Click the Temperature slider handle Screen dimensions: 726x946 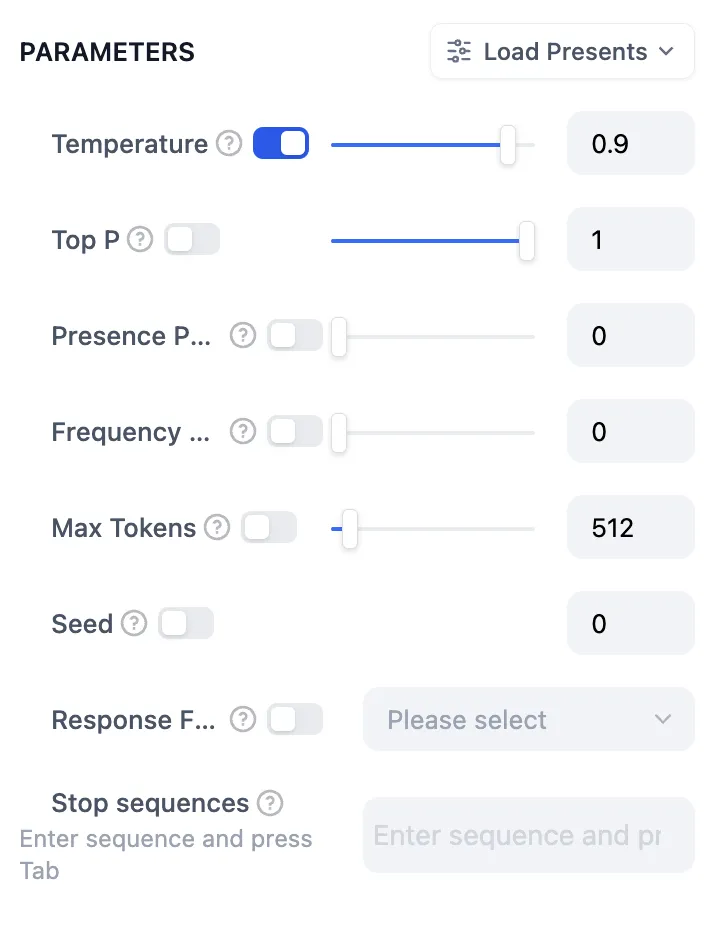tap(508, 145)
